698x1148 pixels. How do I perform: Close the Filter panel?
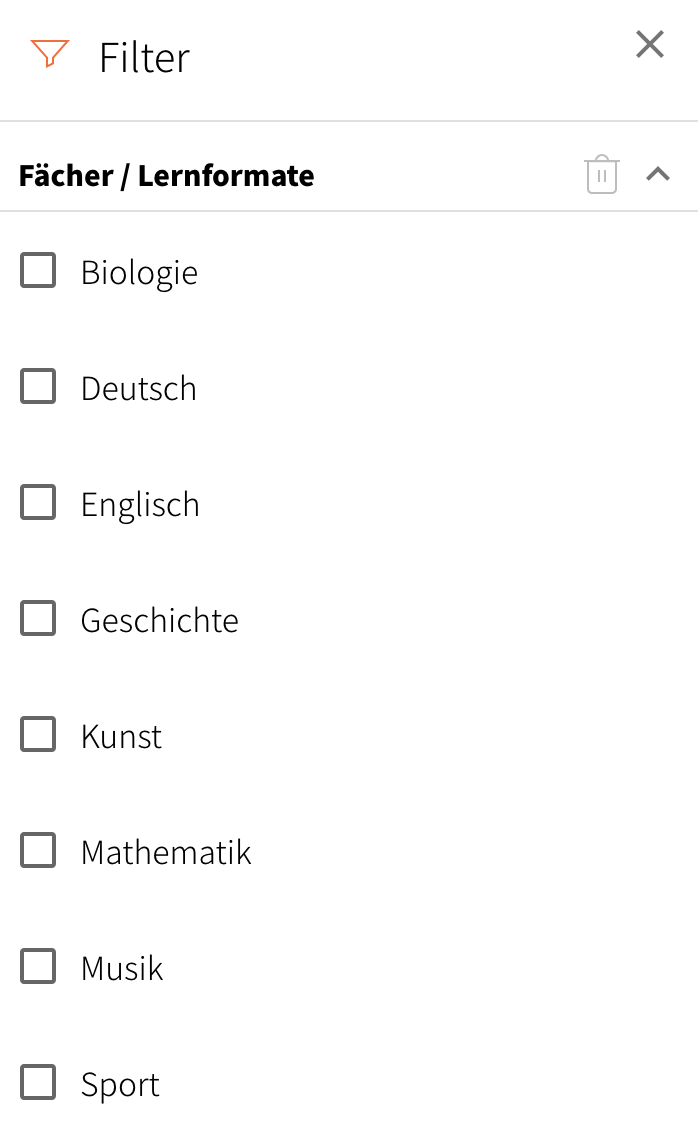(650, 44)
